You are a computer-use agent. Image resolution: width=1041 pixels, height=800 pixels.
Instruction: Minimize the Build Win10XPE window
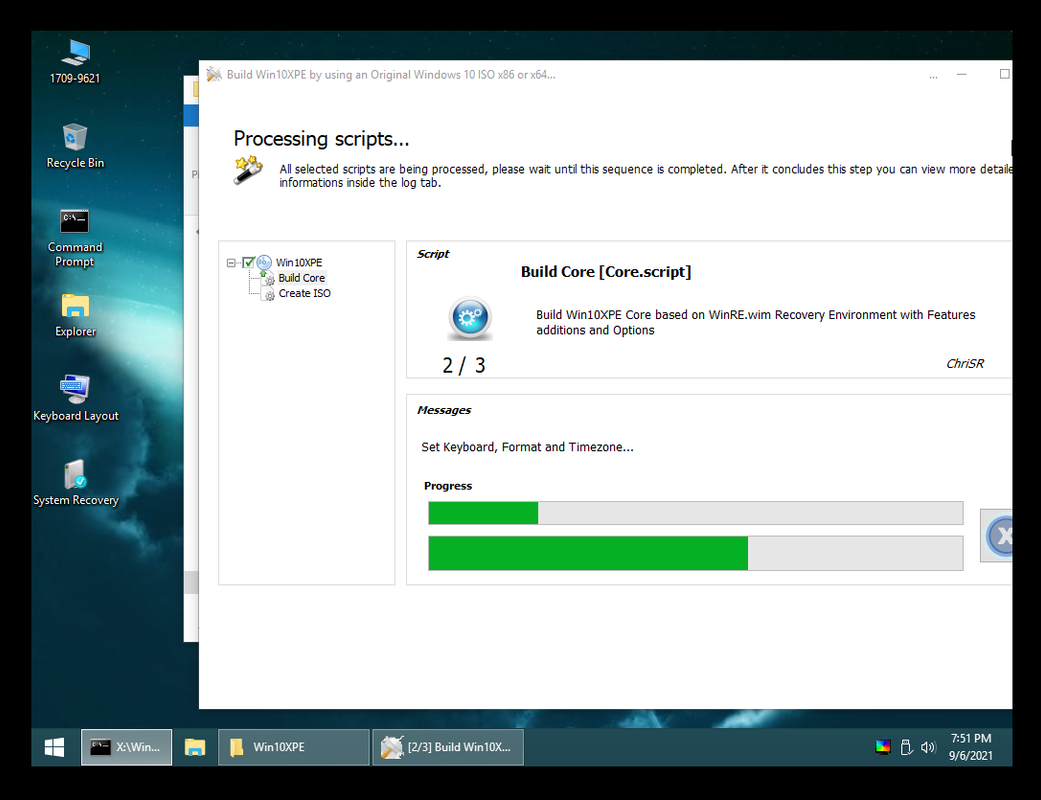tap(961, 74)
